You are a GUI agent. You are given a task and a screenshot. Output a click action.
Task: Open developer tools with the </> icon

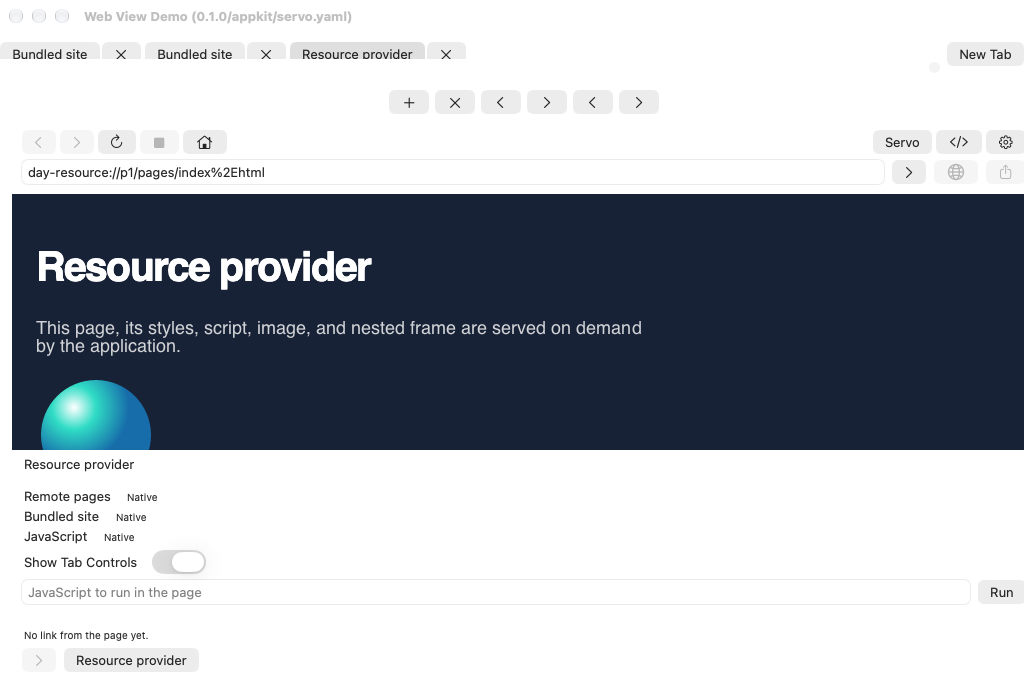(x=959, y=142)
